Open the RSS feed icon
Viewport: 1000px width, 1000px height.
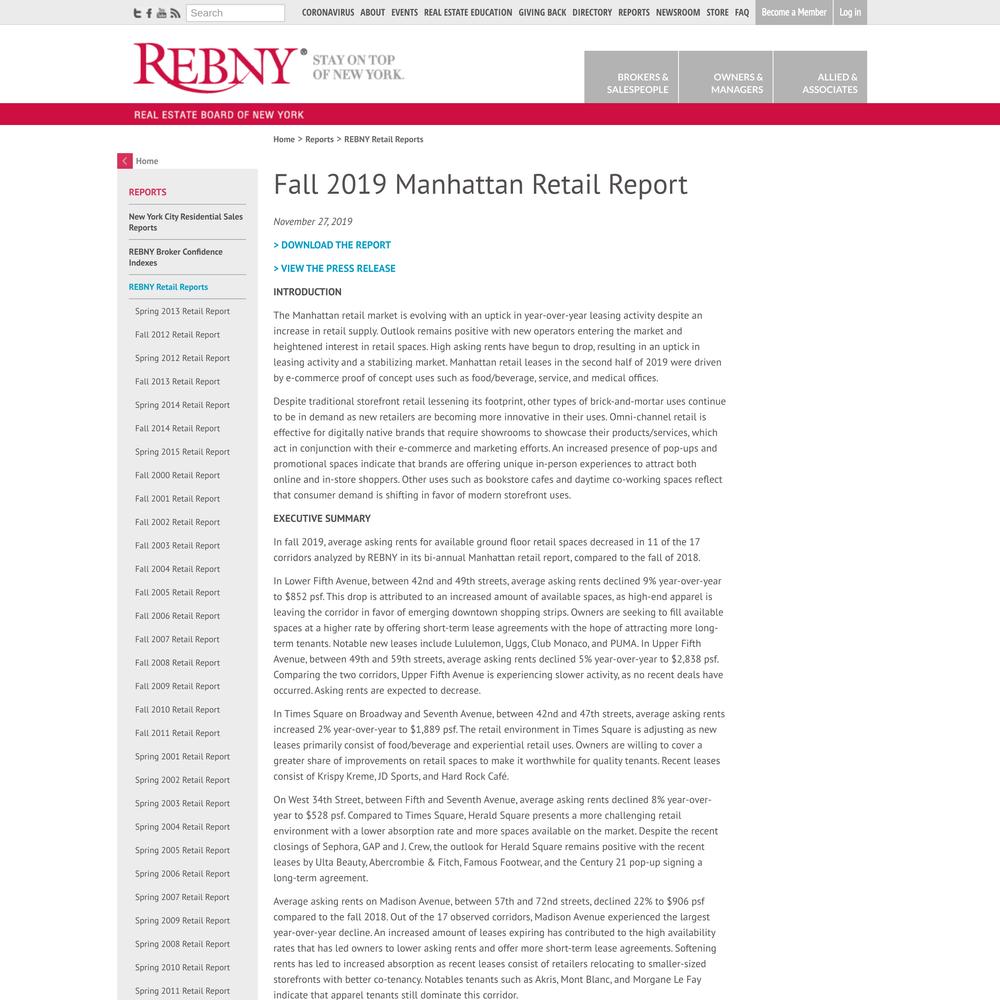(x=175, y=13)
